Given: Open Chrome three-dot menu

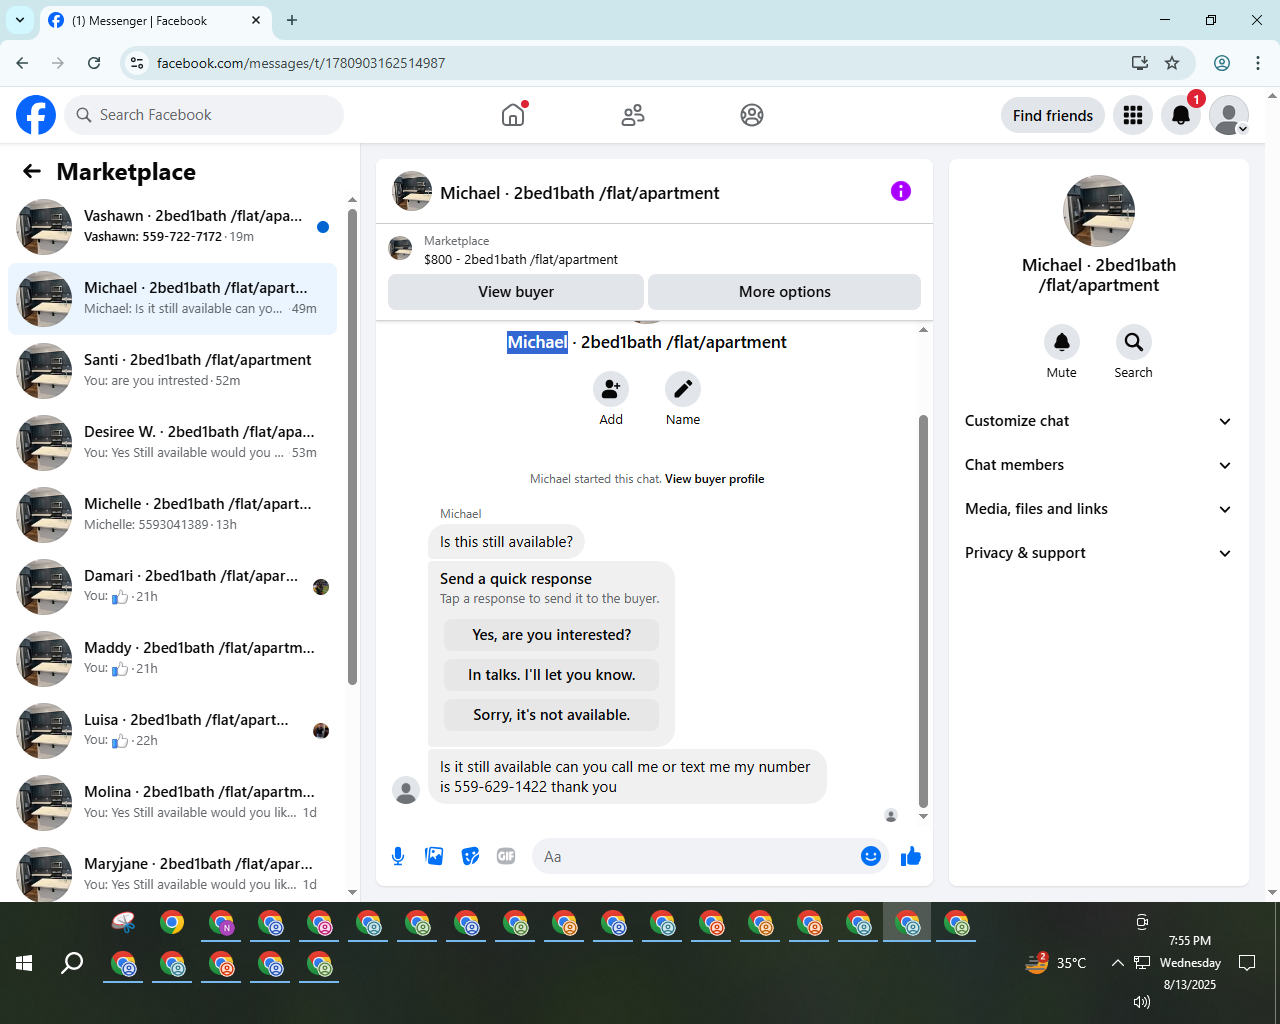Looking at the screenshot, I should point(1258,63).
